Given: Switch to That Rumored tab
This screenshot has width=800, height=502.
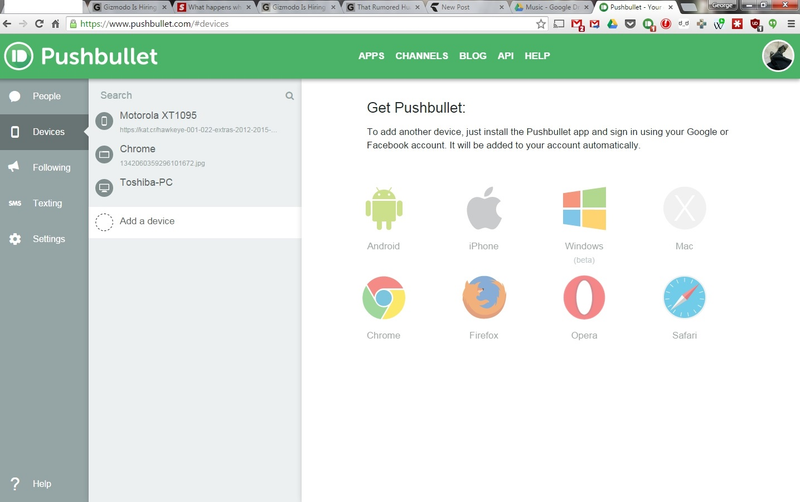Looking at the screenshot, I should coord(384,7).
